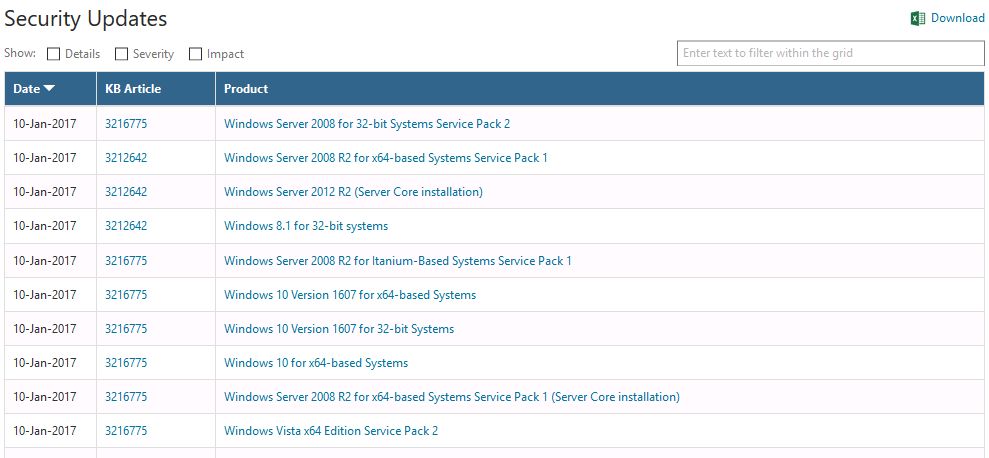Open Windows Server 2012 R2 Server Core link
The image size is (989, 458).
coord(353,192)
